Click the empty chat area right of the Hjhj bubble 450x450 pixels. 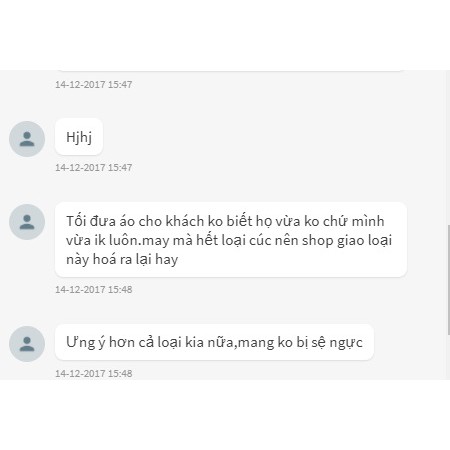tap(267, 137)
